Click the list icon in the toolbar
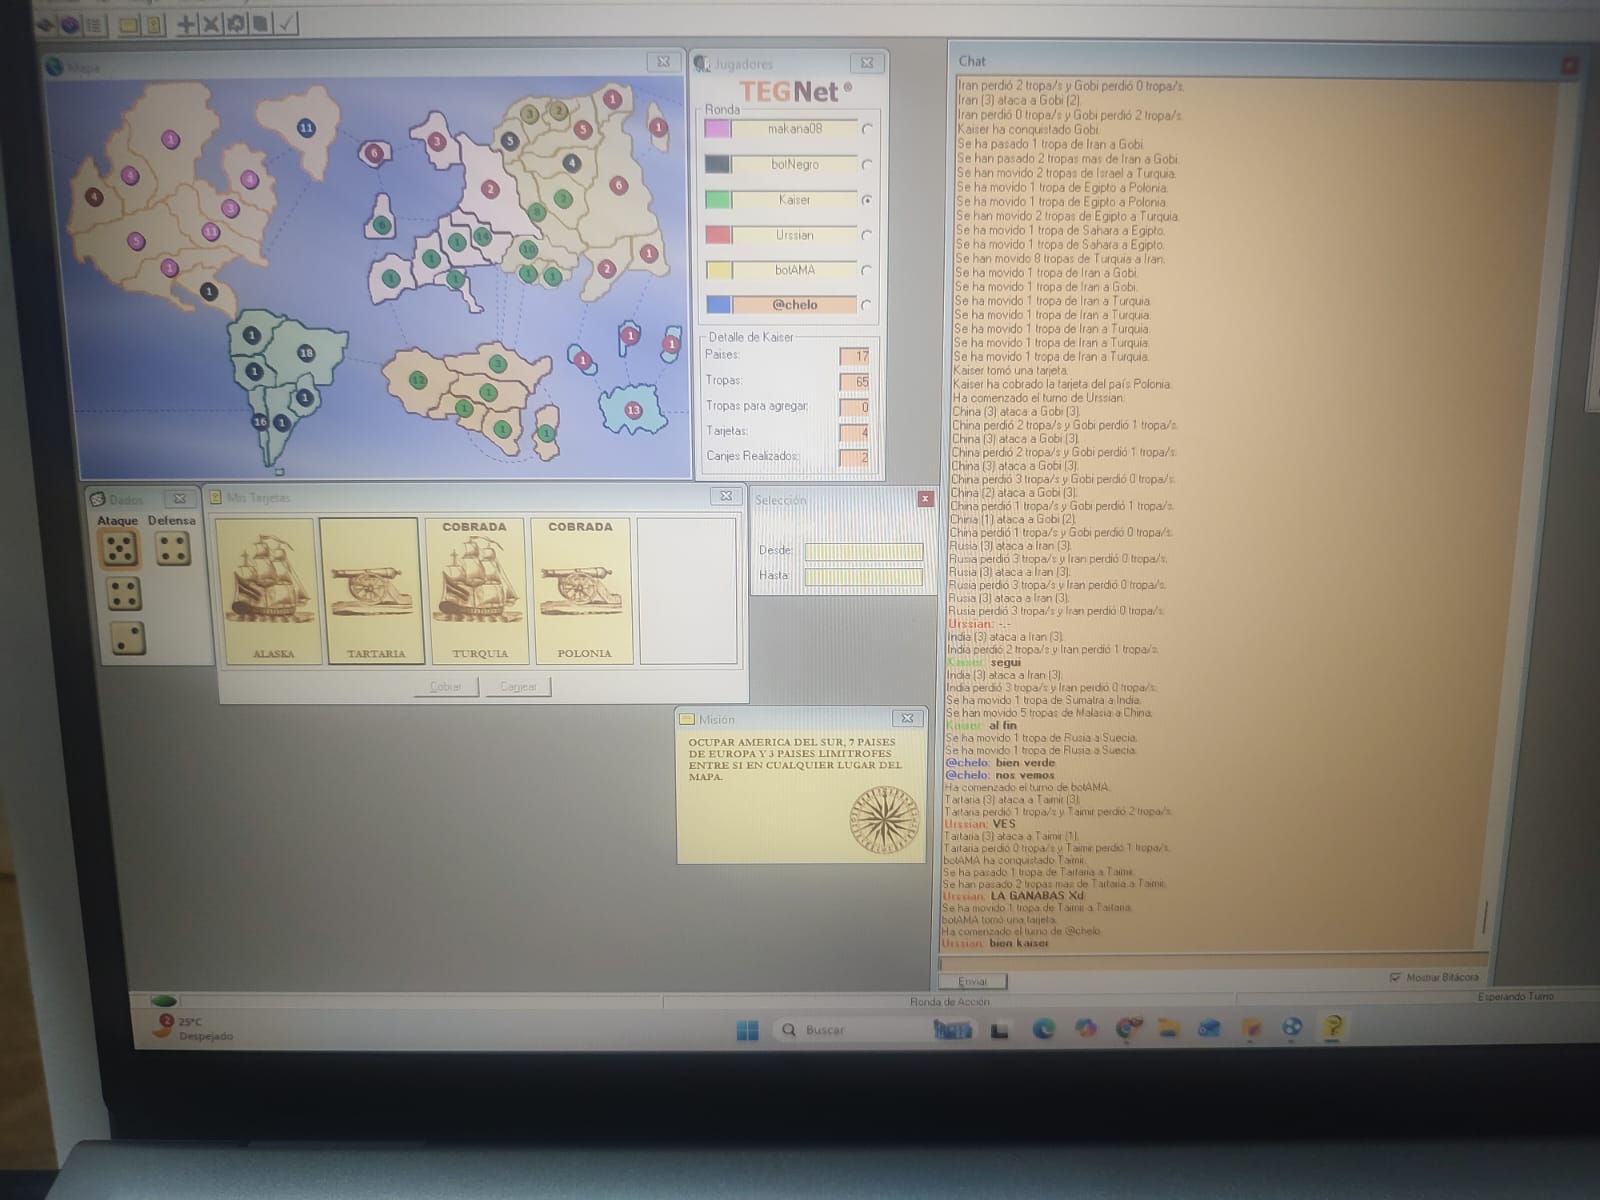 (x=94, y=25)
